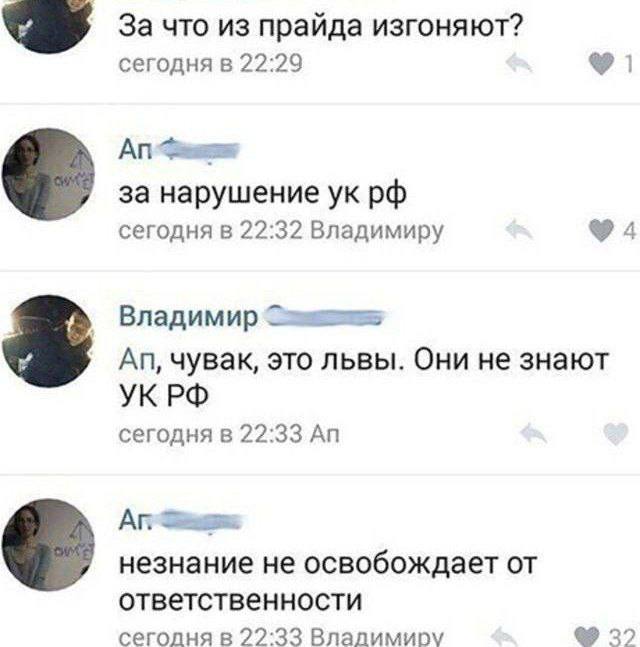Like the 'за нарушение ук рф' comment
The height and width of the screenshot is (647, 640).
[601, 230]
